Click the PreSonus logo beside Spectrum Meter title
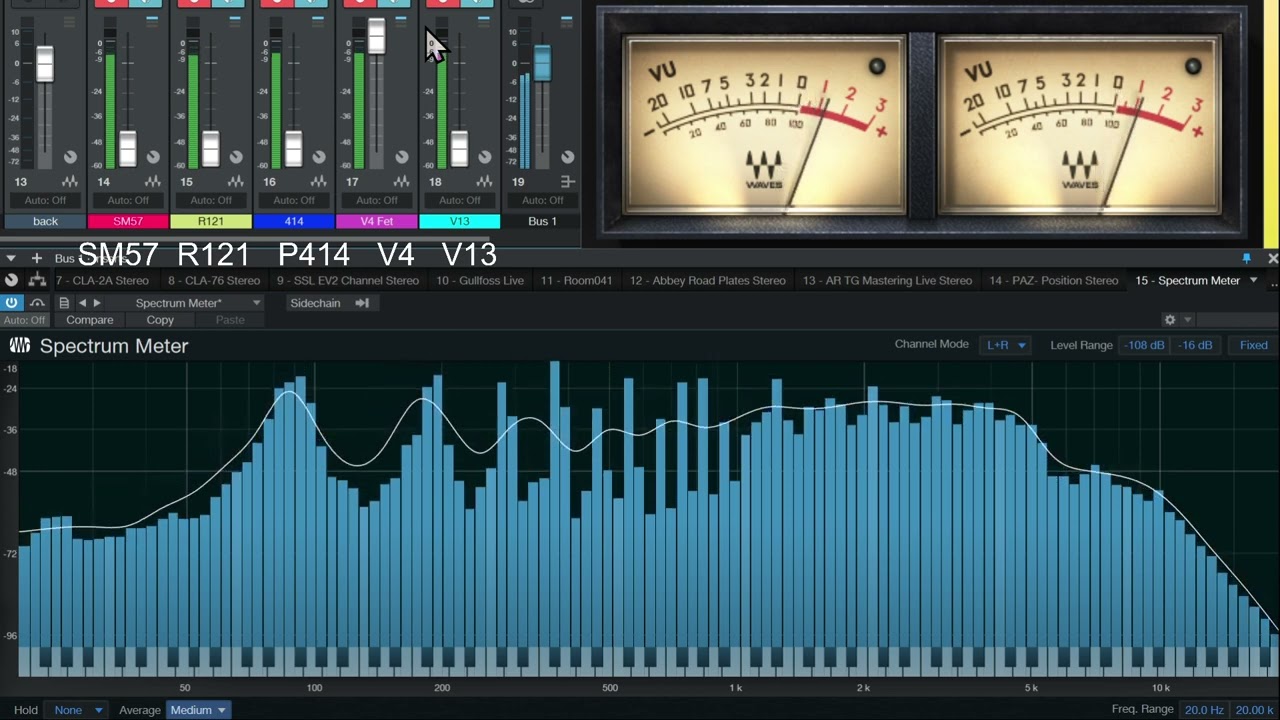The width and height of the screenshot is (1280, 720). point(20,345)
